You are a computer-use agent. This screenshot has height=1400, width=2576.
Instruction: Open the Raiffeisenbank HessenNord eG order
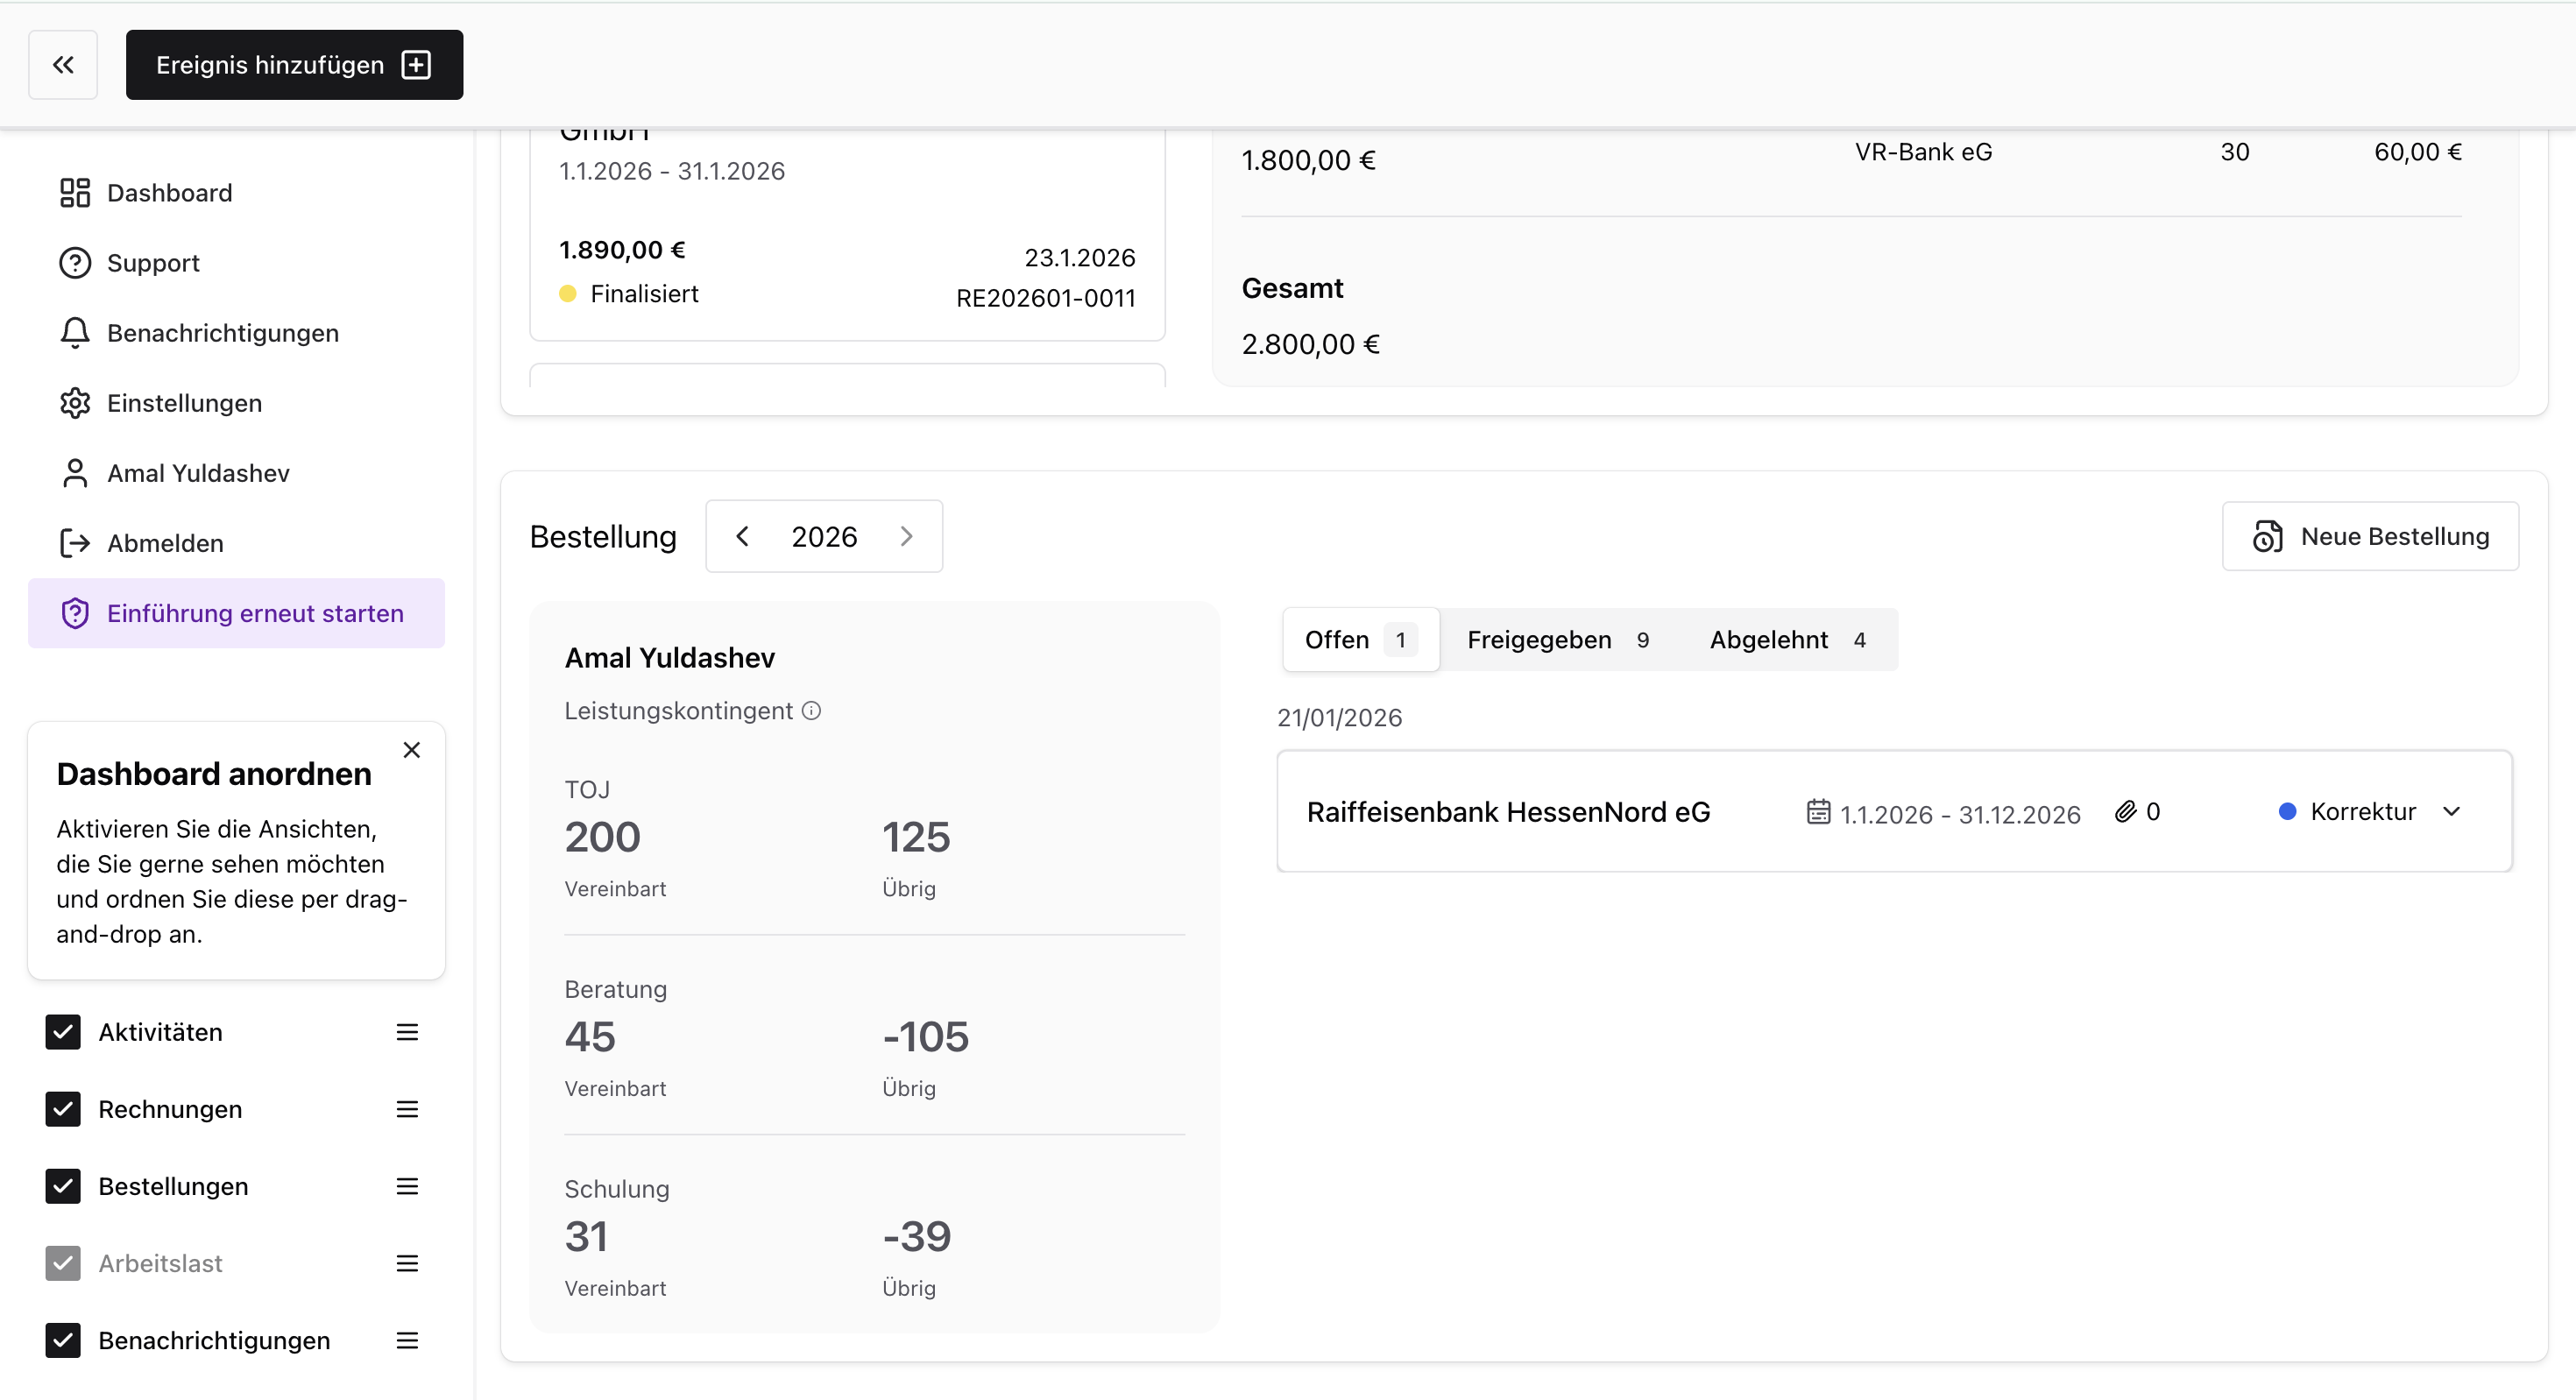(x=1508, y=812)
